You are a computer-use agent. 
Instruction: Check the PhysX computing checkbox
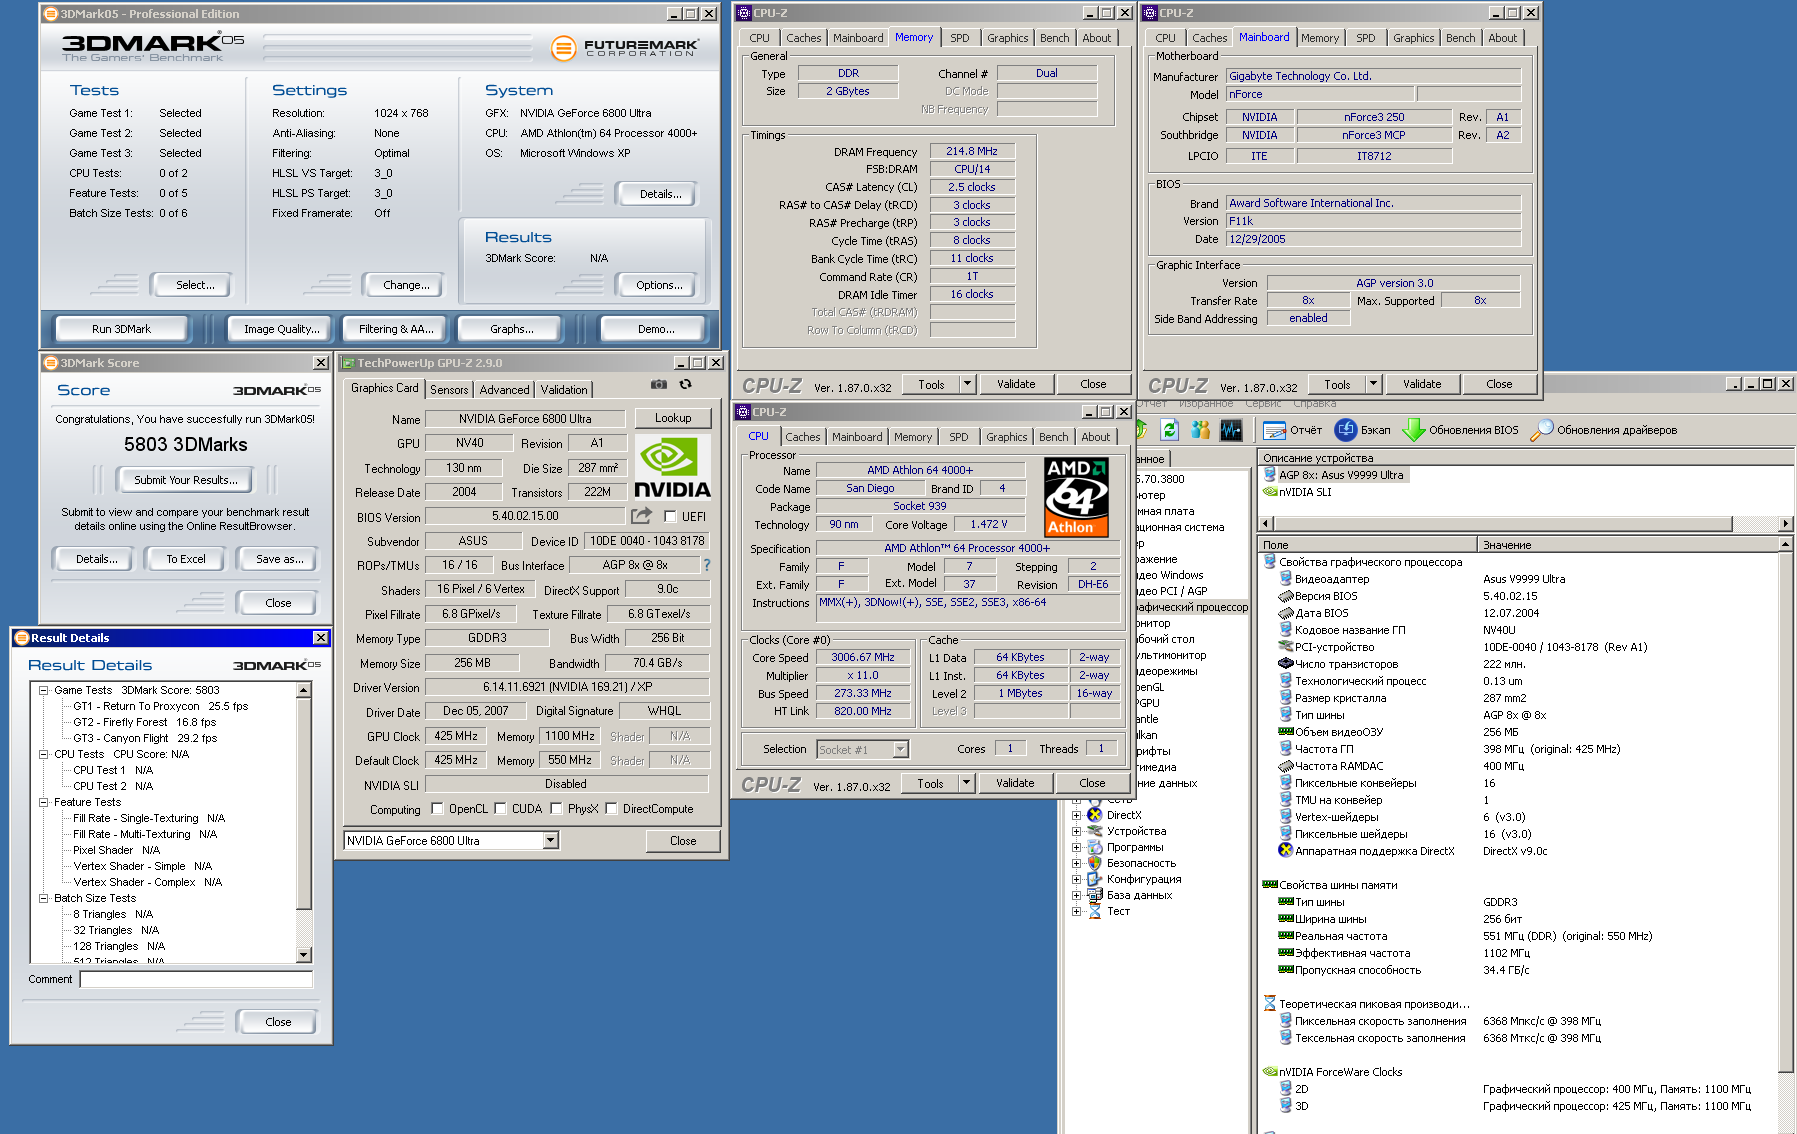[556, 809]
